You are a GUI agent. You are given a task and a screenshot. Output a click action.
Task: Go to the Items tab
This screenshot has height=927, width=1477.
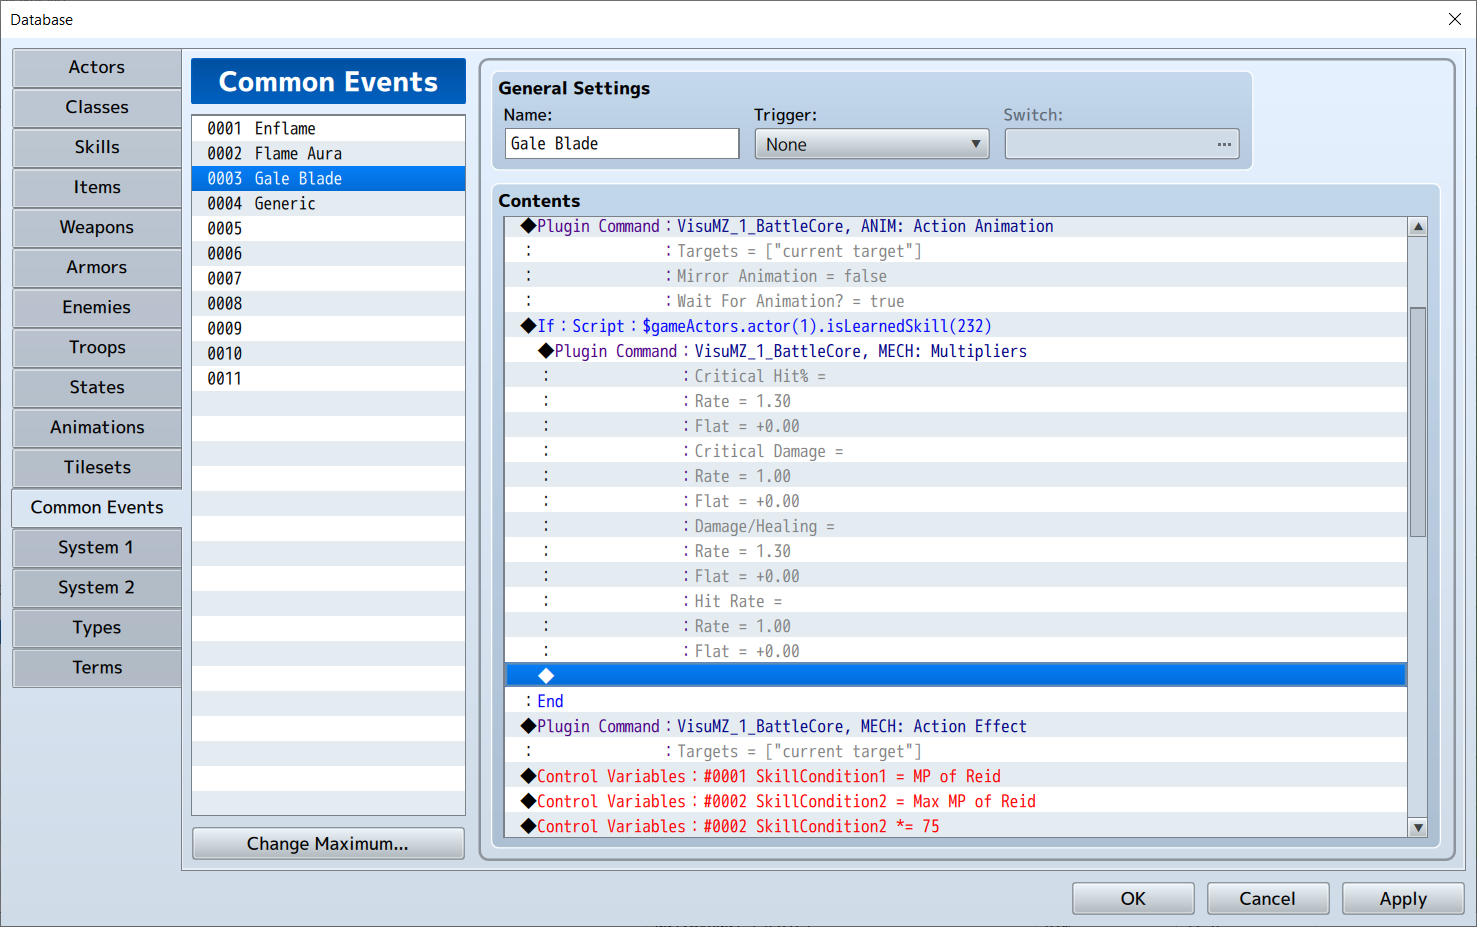[97, 188]
